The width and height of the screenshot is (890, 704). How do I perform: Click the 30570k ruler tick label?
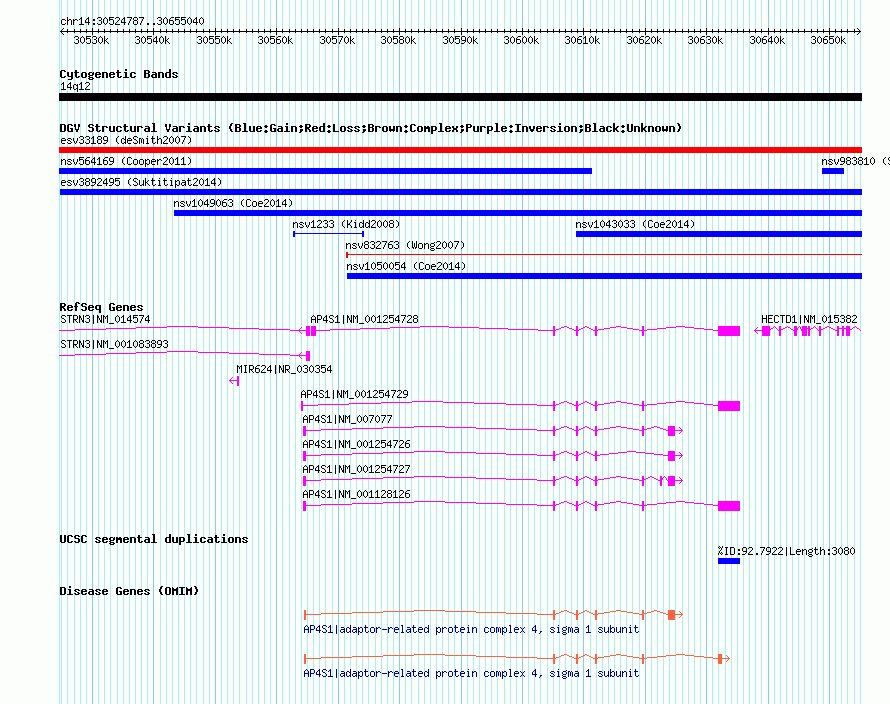click(x=337, y=40)
